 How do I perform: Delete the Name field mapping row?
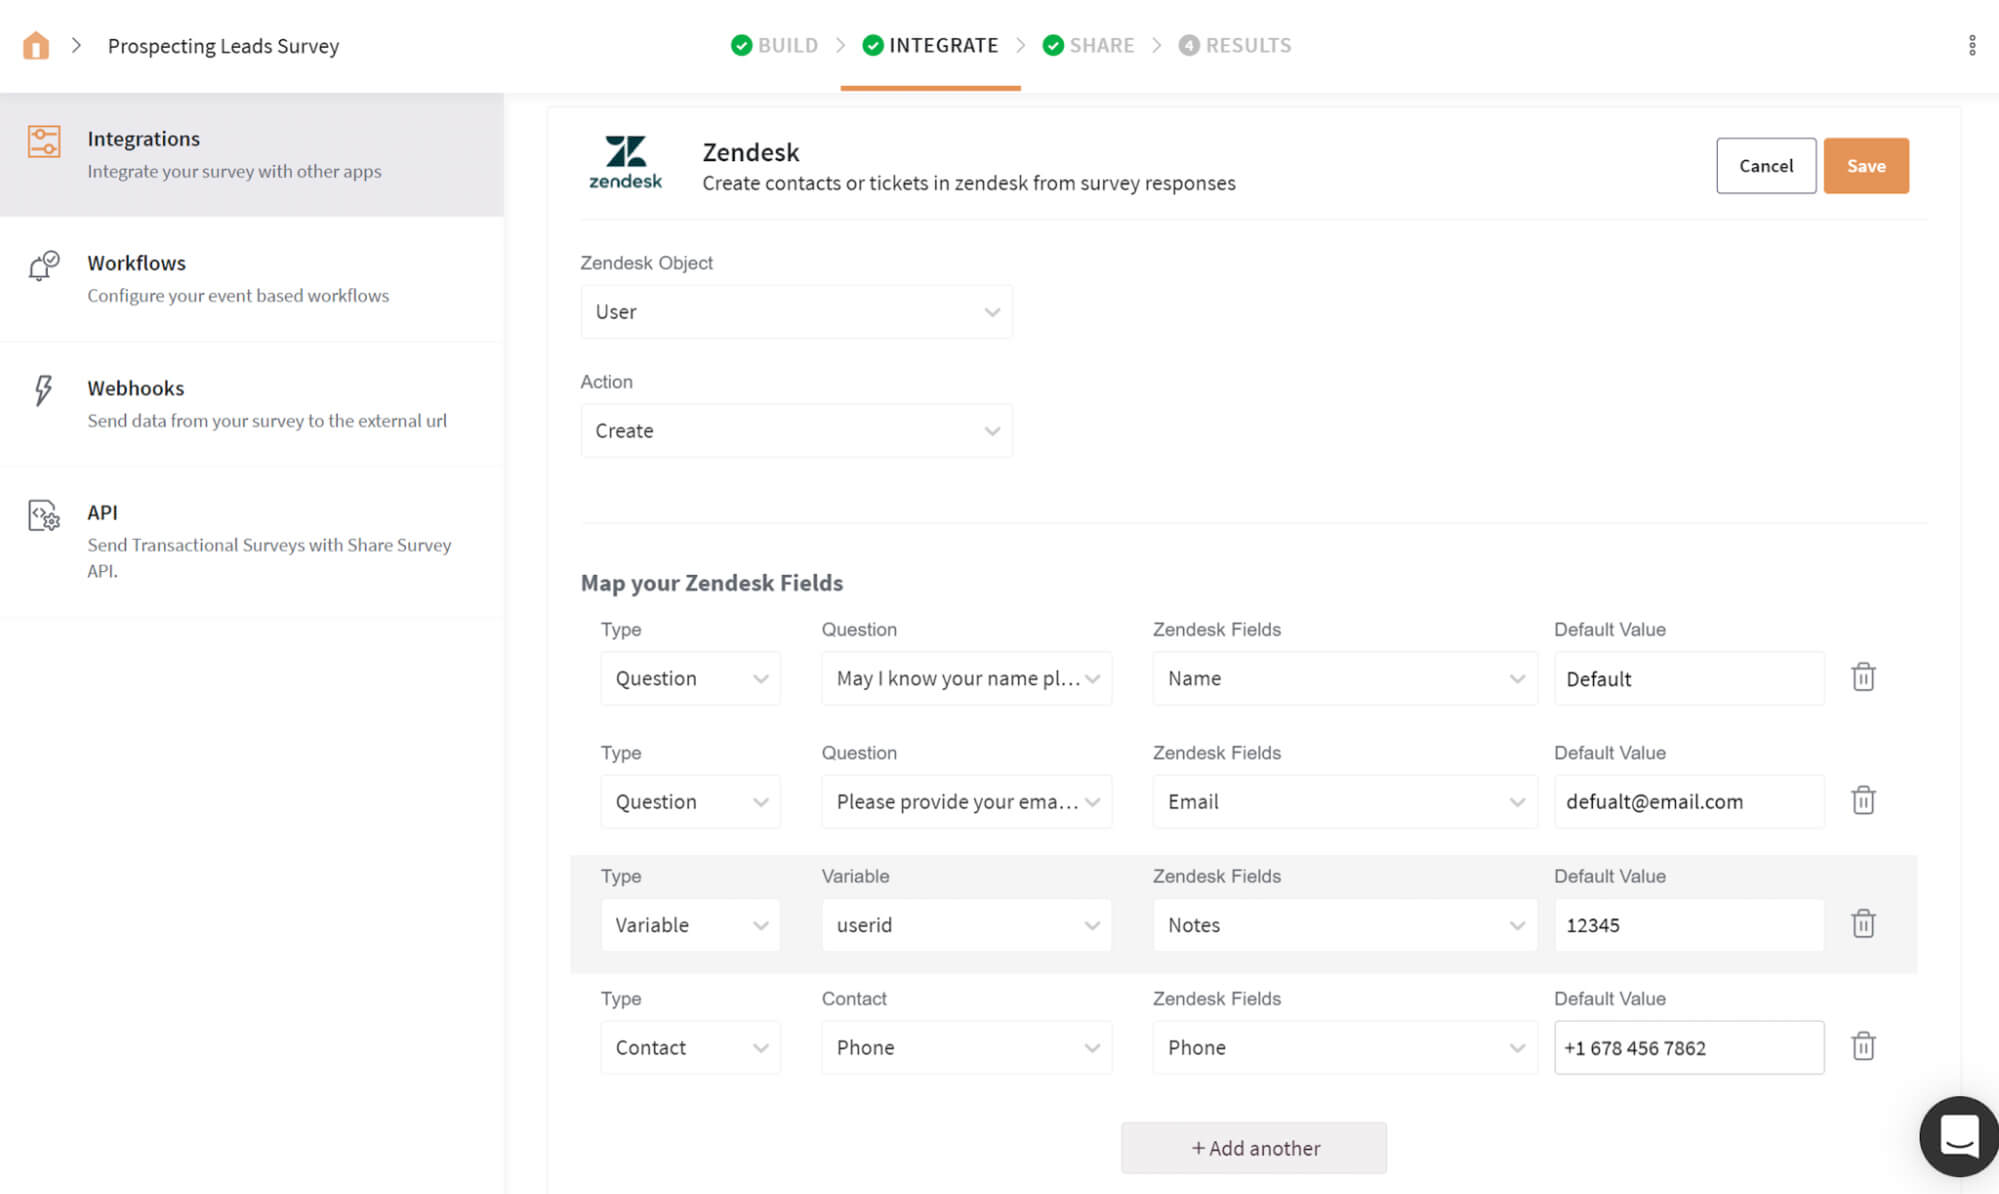point(1862,677)
